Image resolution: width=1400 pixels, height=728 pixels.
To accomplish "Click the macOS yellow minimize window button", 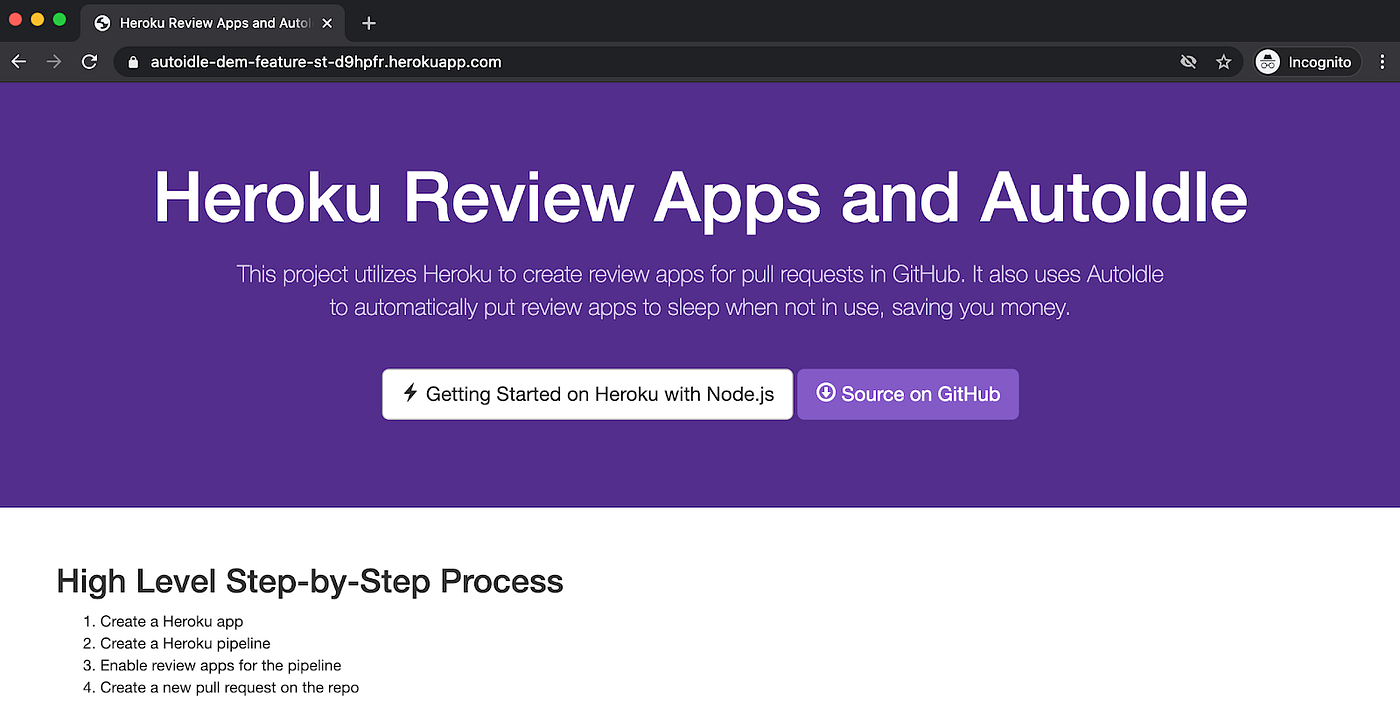I will (x=37, y=19).
